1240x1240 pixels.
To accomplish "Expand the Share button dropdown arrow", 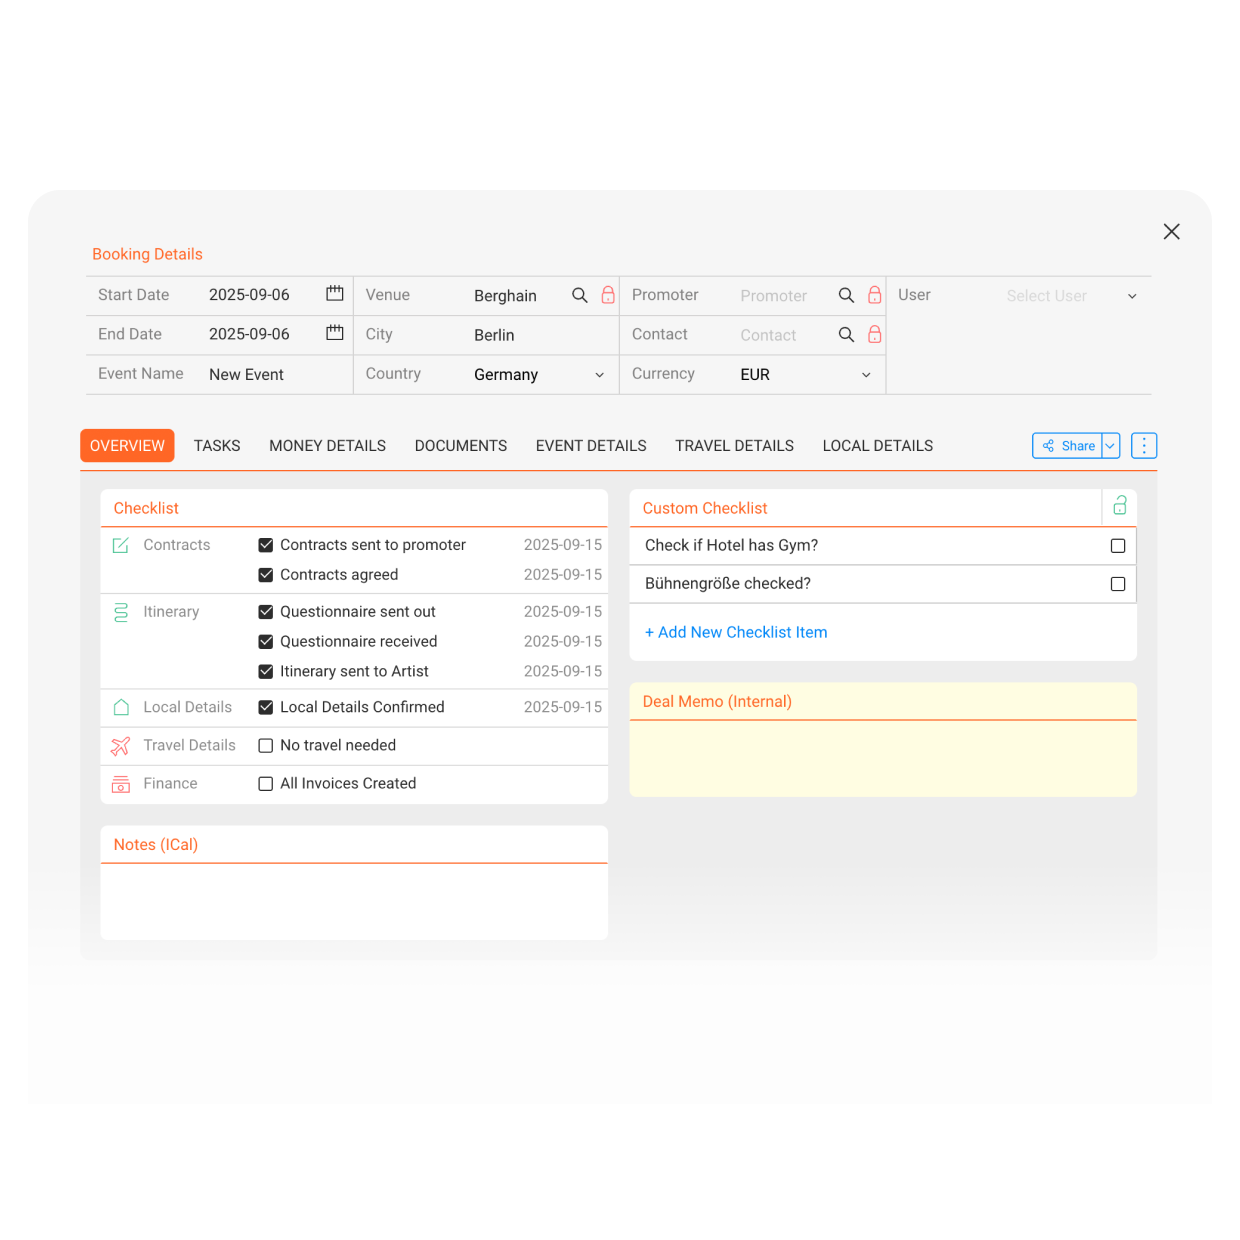I will pos(1110,445).
